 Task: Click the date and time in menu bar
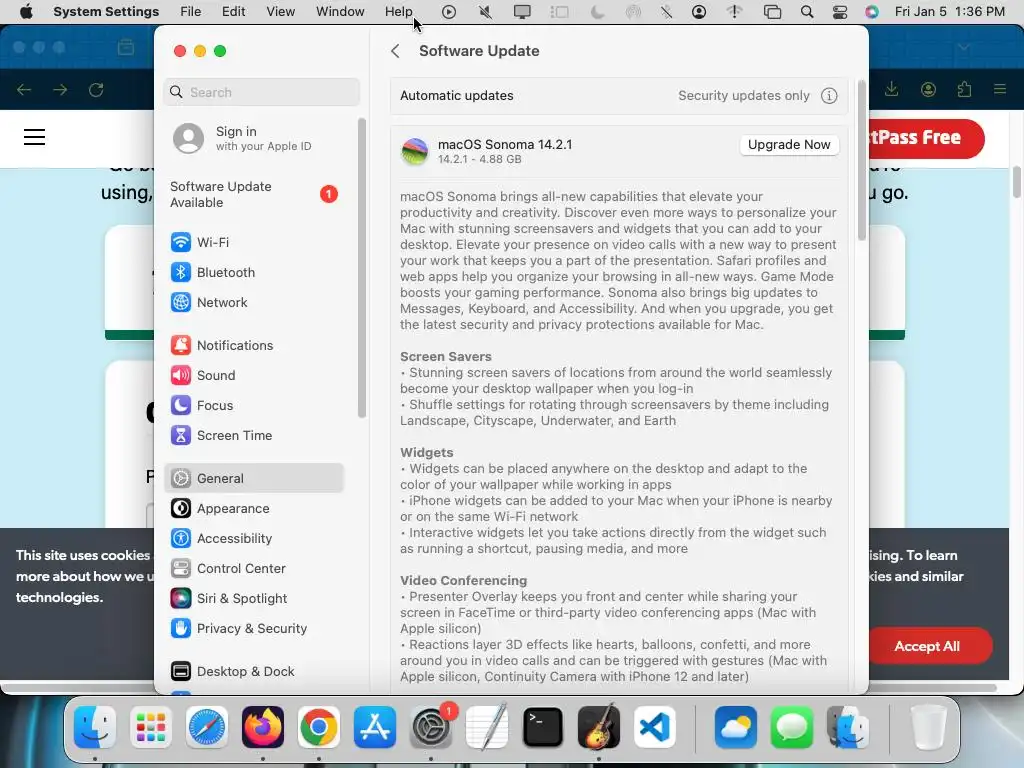coord(950,12)
